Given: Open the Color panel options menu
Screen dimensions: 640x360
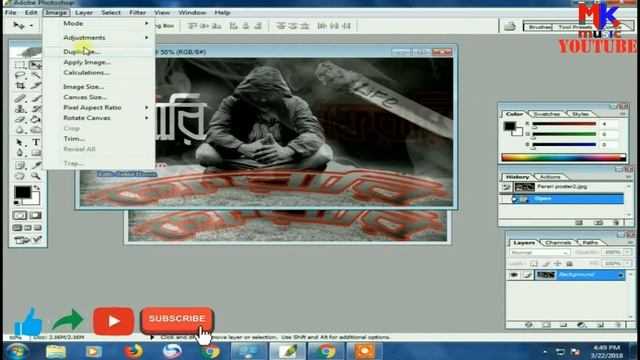Looking at the screenshot, I should coord(623,114).
